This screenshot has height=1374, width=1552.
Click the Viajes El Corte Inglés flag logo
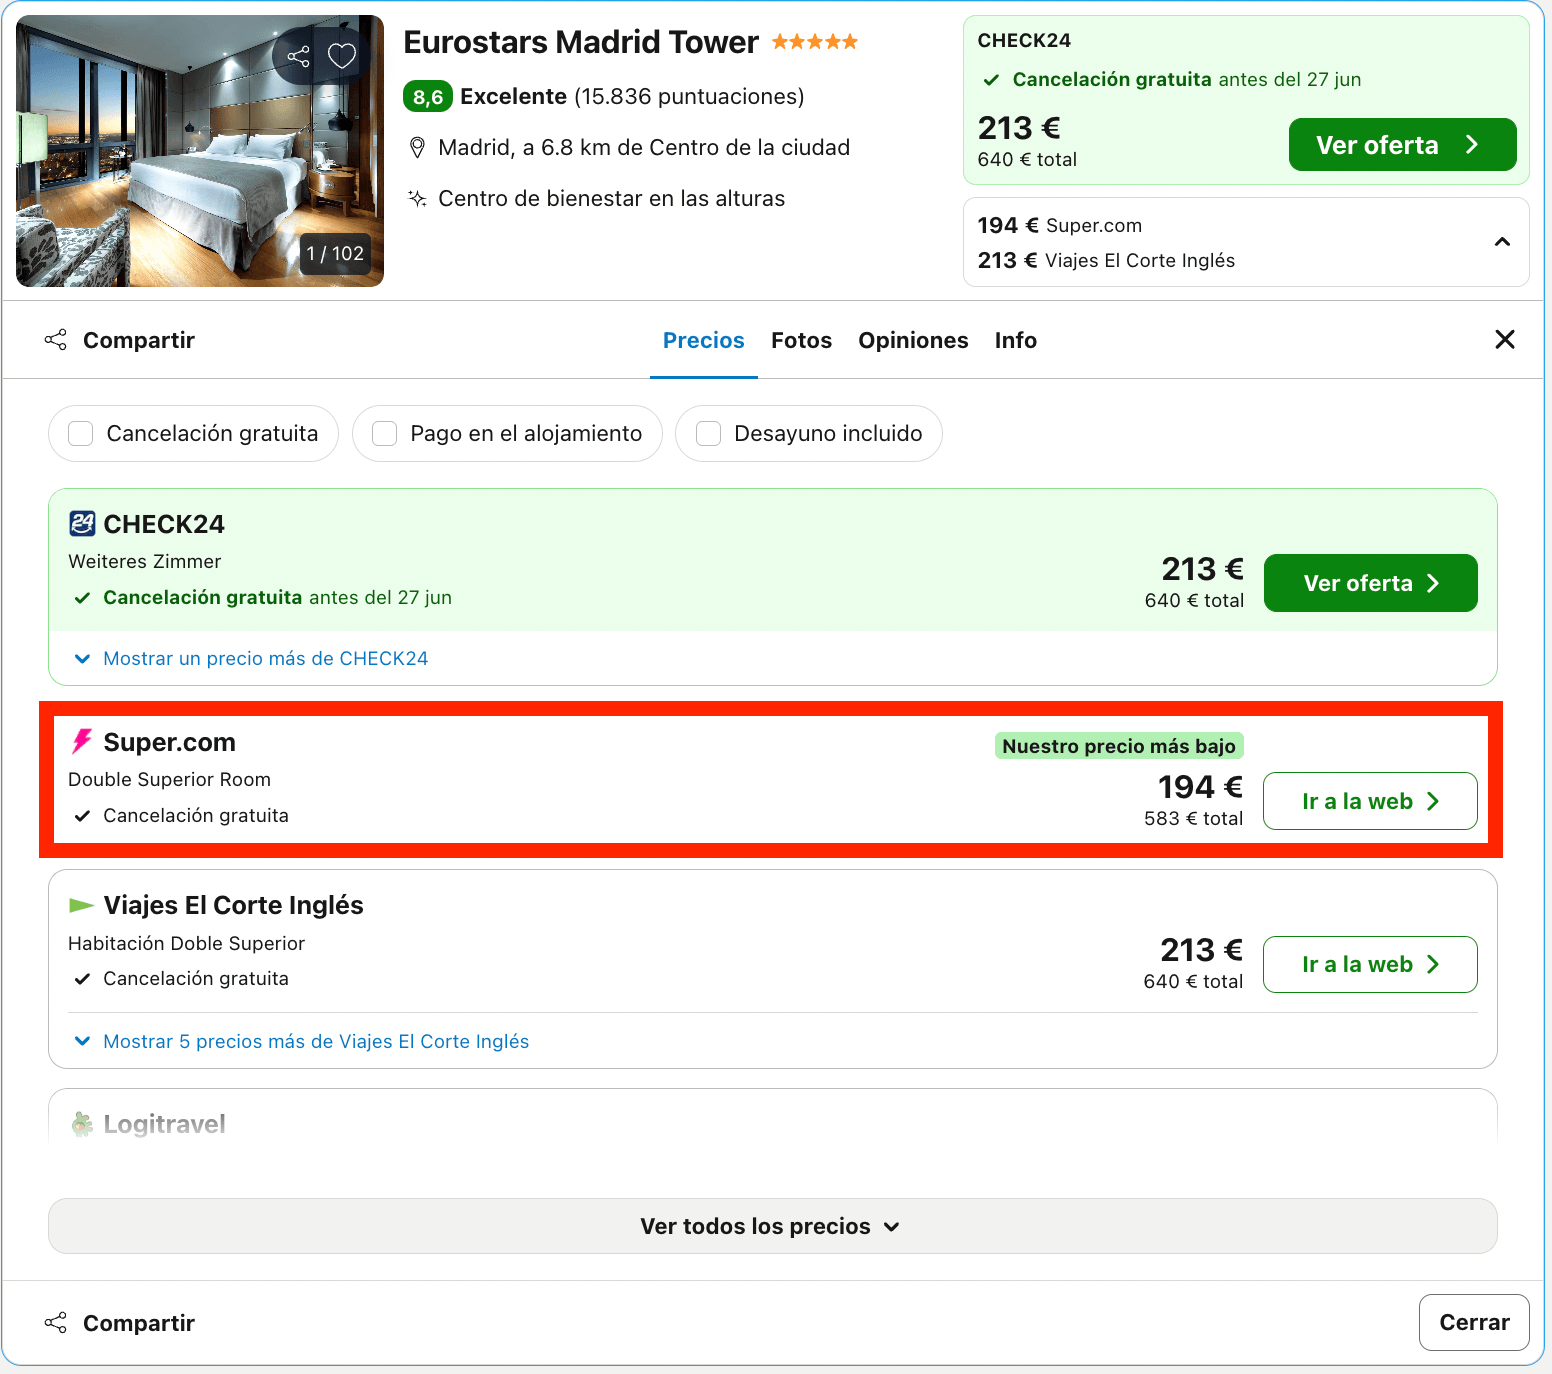click(x=82, y=905)
